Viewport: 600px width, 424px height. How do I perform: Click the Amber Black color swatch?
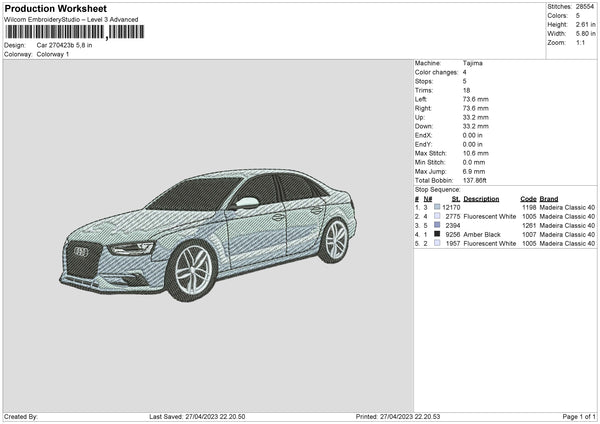[x=437, y=234]
